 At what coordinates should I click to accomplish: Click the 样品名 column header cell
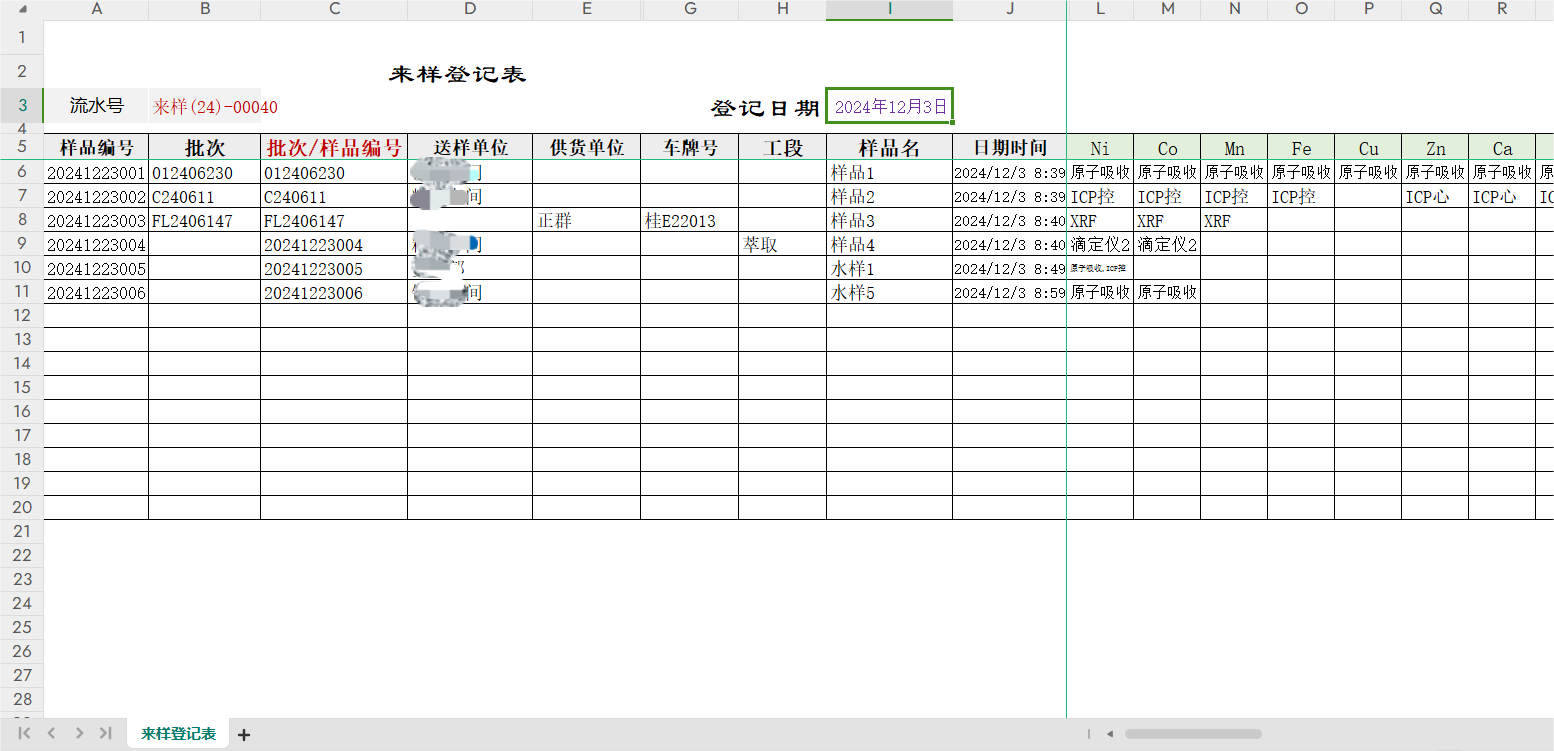[x=889, y=147]
